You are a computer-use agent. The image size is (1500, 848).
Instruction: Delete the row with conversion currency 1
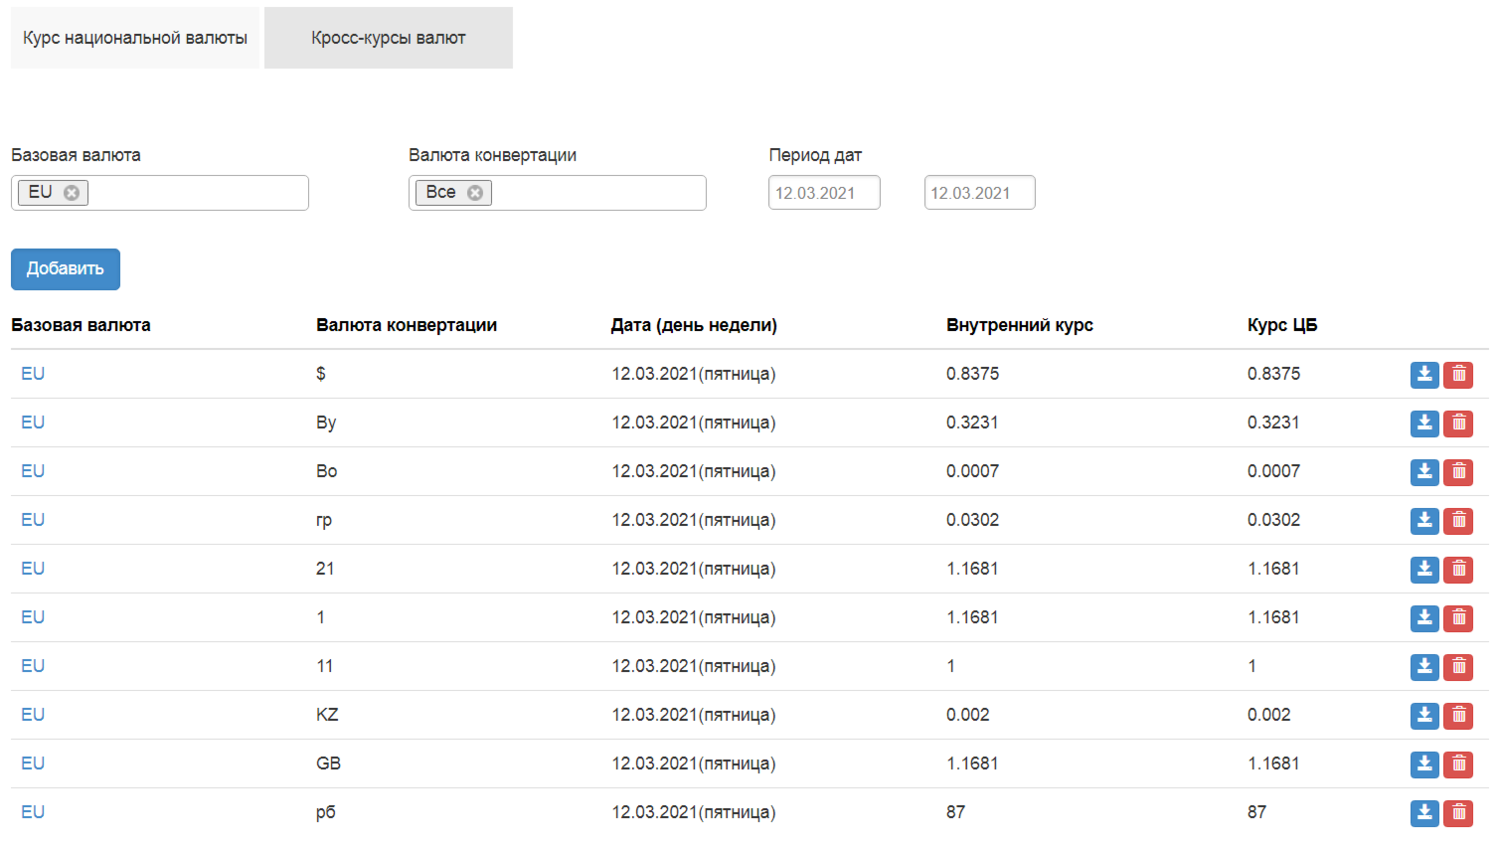[x=1459, y=618]
